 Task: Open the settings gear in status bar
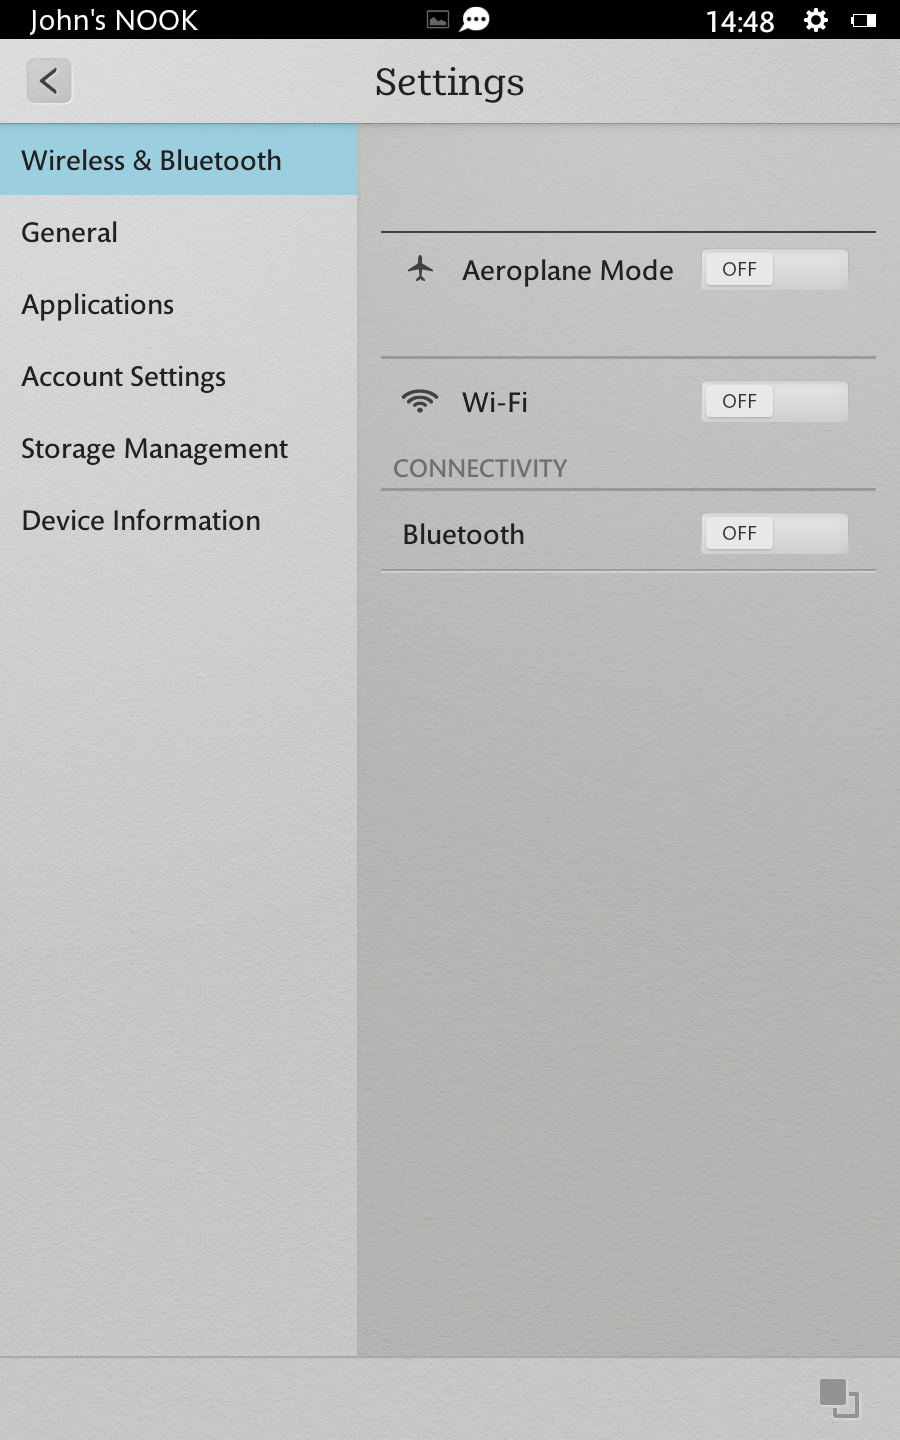point(816,20)
